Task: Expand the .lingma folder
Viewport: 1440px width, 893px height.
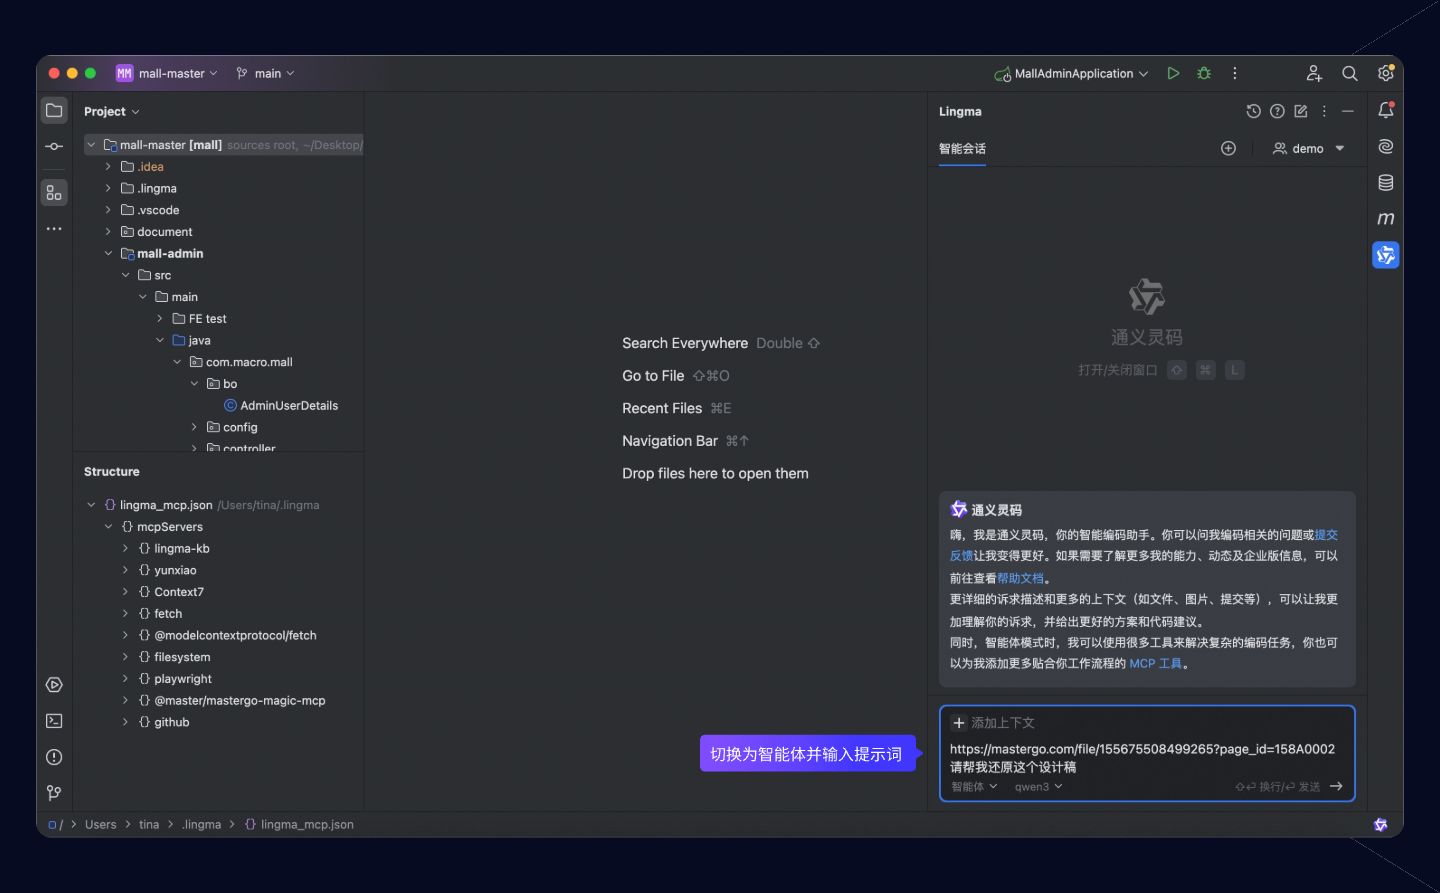Action: pos(109,188)
